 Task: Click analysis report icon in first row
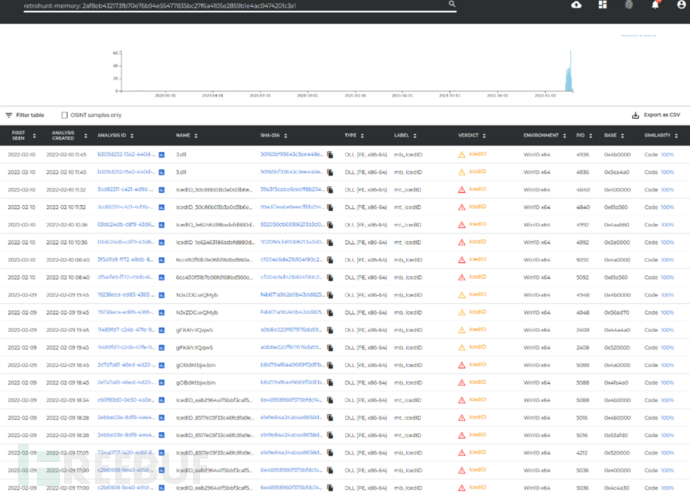(x=160, y=155)
